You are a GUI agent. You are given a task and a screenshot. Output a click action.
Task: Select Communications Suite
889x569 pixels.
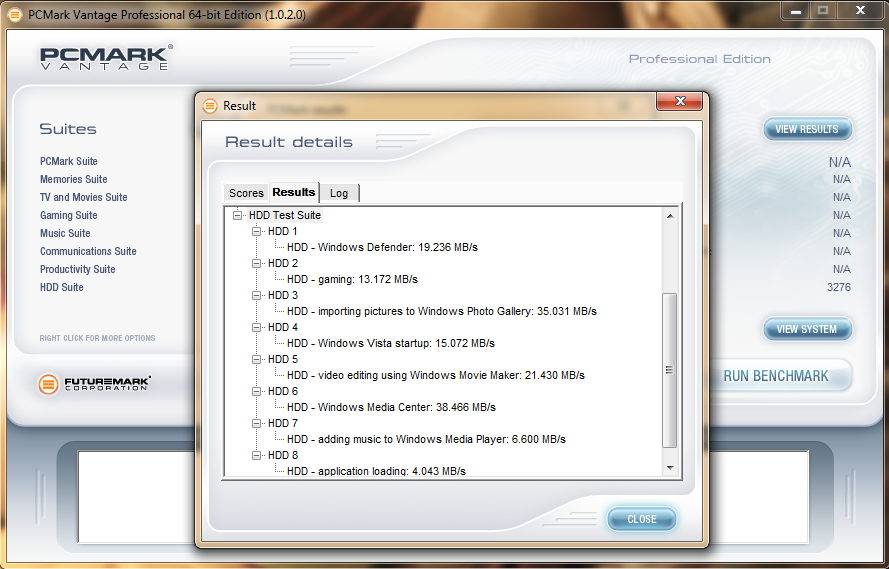pos(88,251)
